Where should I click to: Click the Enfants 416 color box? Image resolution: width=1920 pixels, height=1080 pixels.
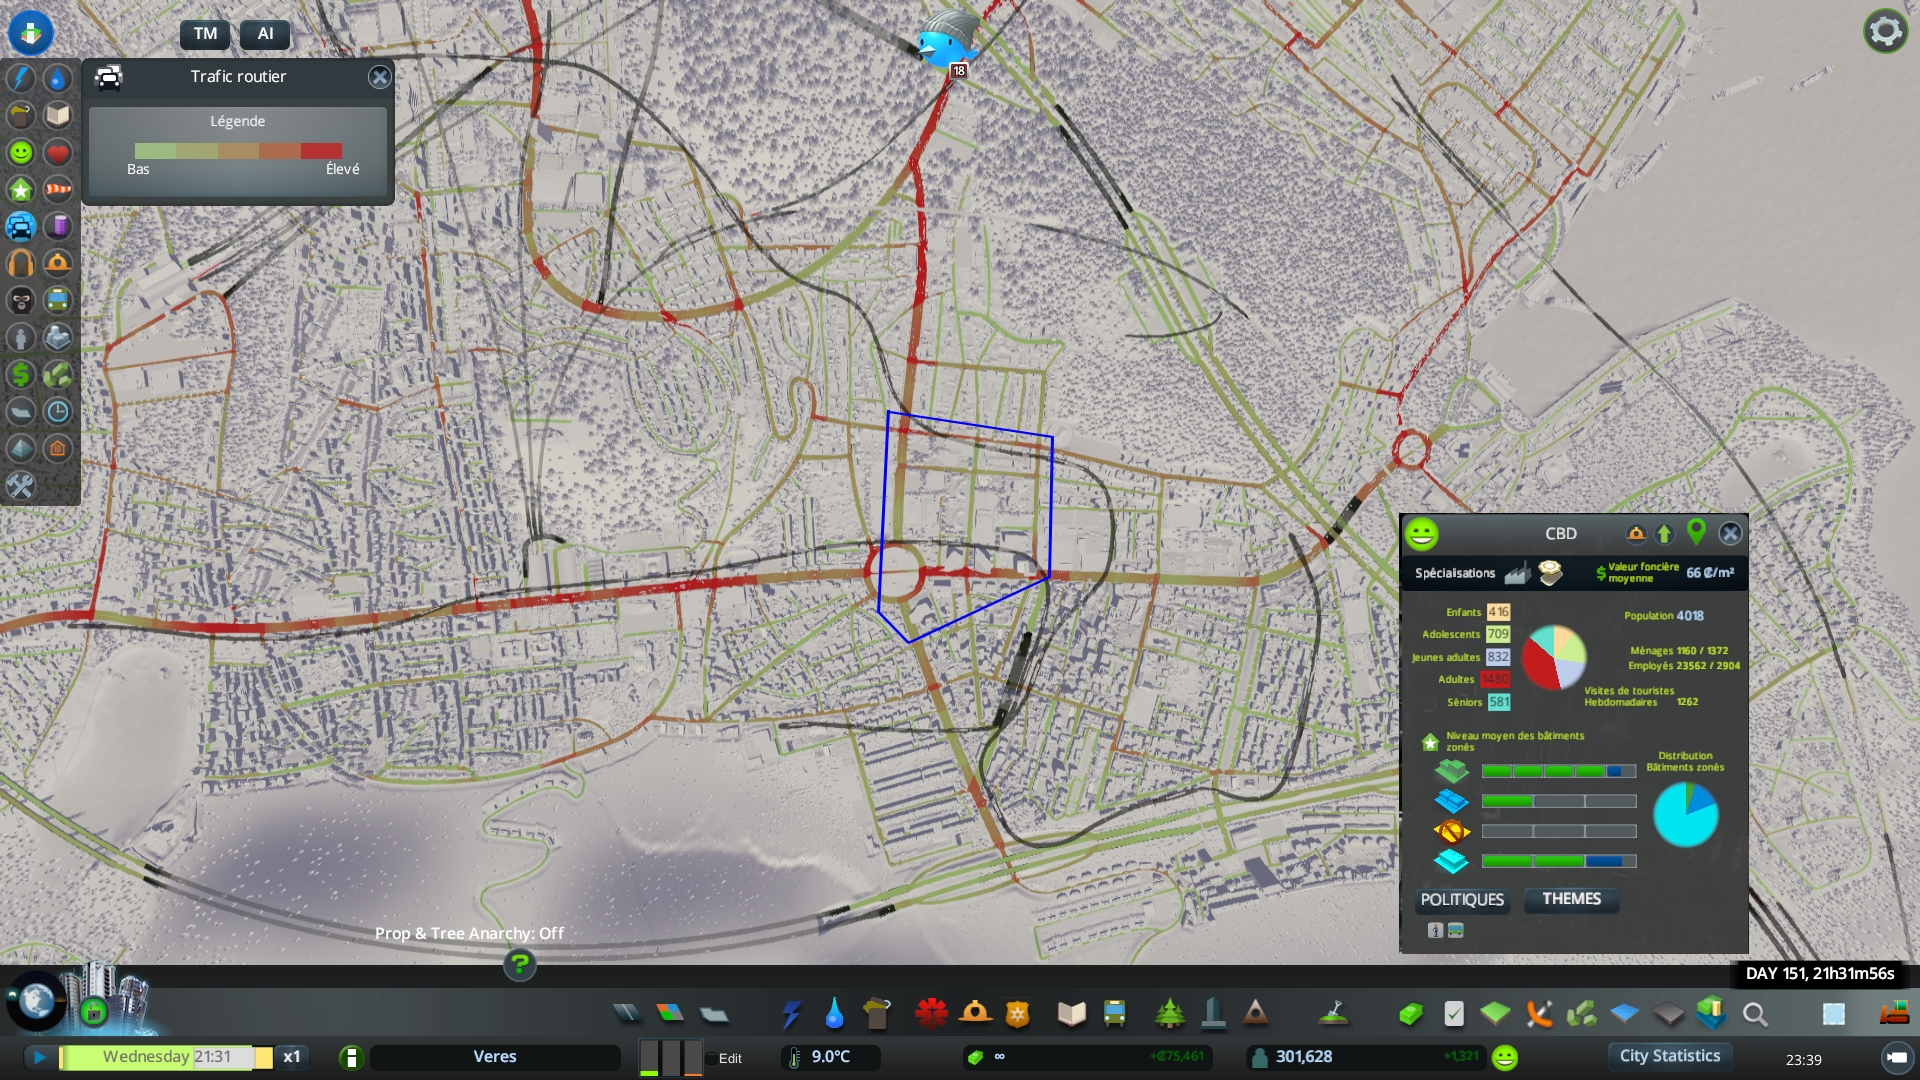tap(1498, 612)
